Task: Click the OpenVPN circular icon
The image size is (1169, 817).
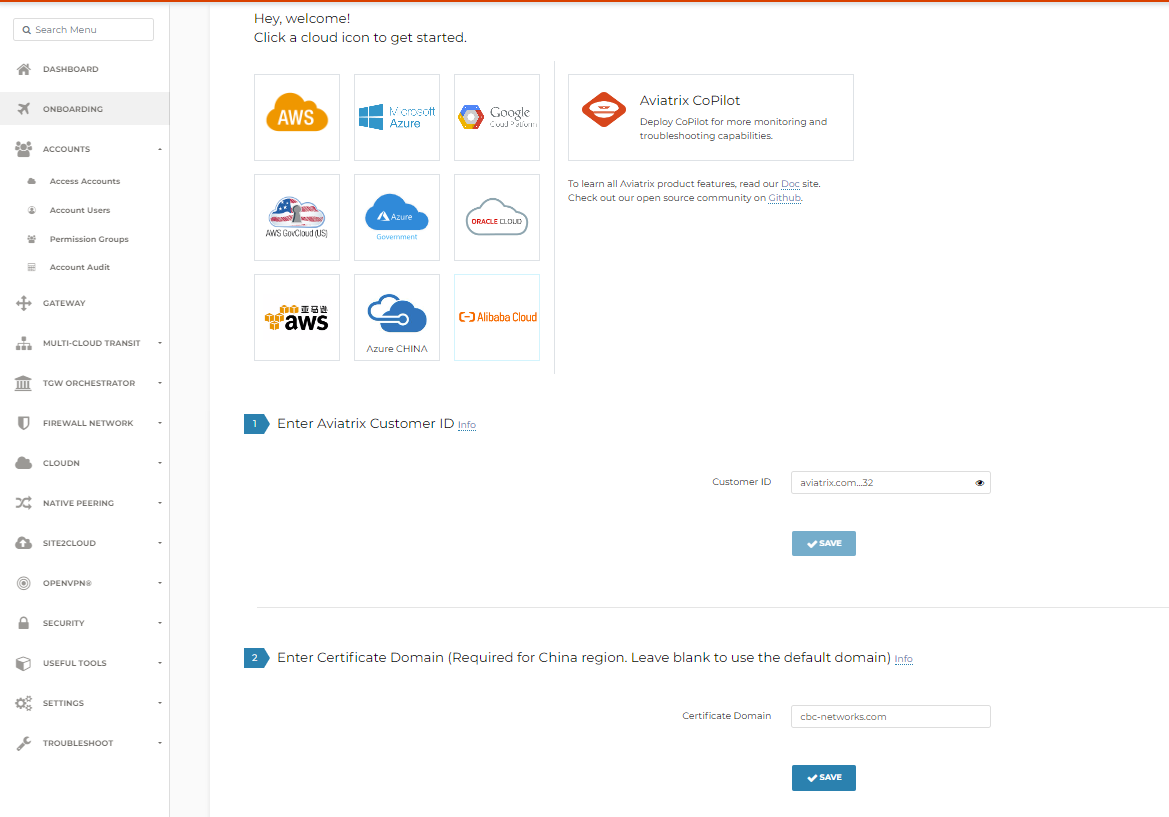Action: pyautogui.click(x=24, y=583)
